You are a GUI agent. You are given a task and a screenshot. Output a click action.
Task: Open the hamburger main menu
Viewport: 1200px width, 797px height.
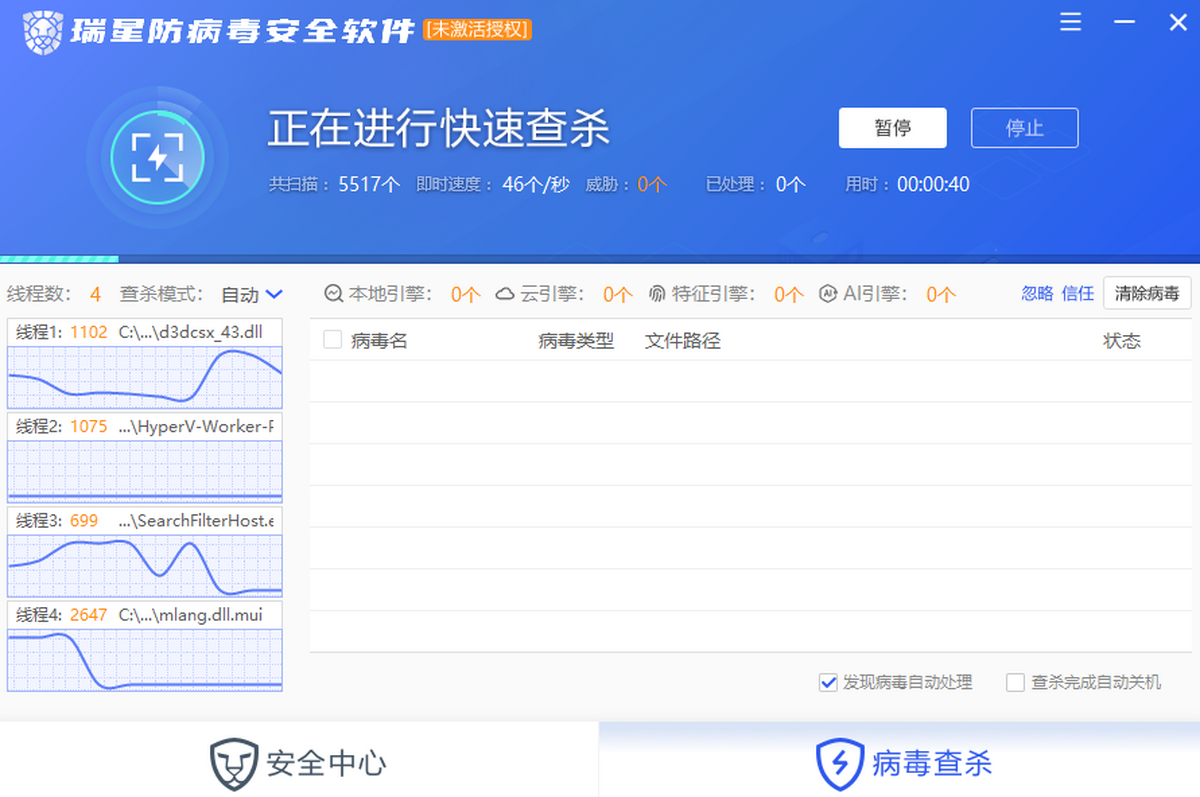pos(1070,22)
